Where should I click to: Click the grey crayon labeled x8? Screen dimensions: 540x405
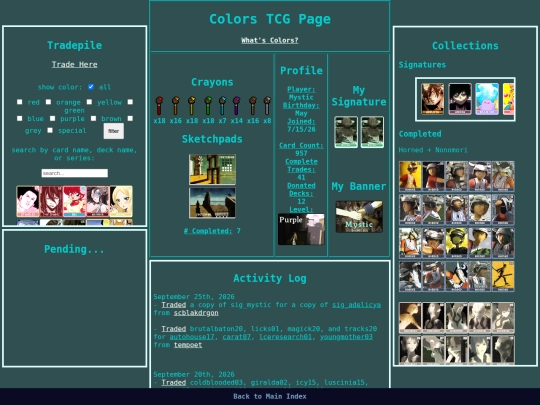[x=267, y=106]
